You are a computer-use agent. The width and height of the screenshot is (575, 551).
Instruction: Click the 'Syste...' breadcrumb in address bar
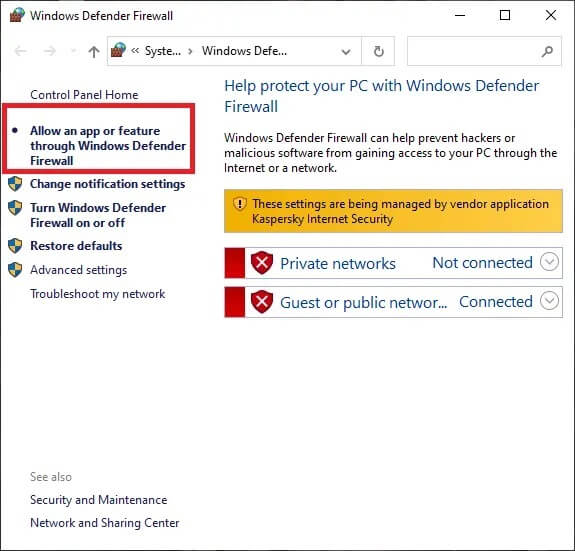click(162, 51)
